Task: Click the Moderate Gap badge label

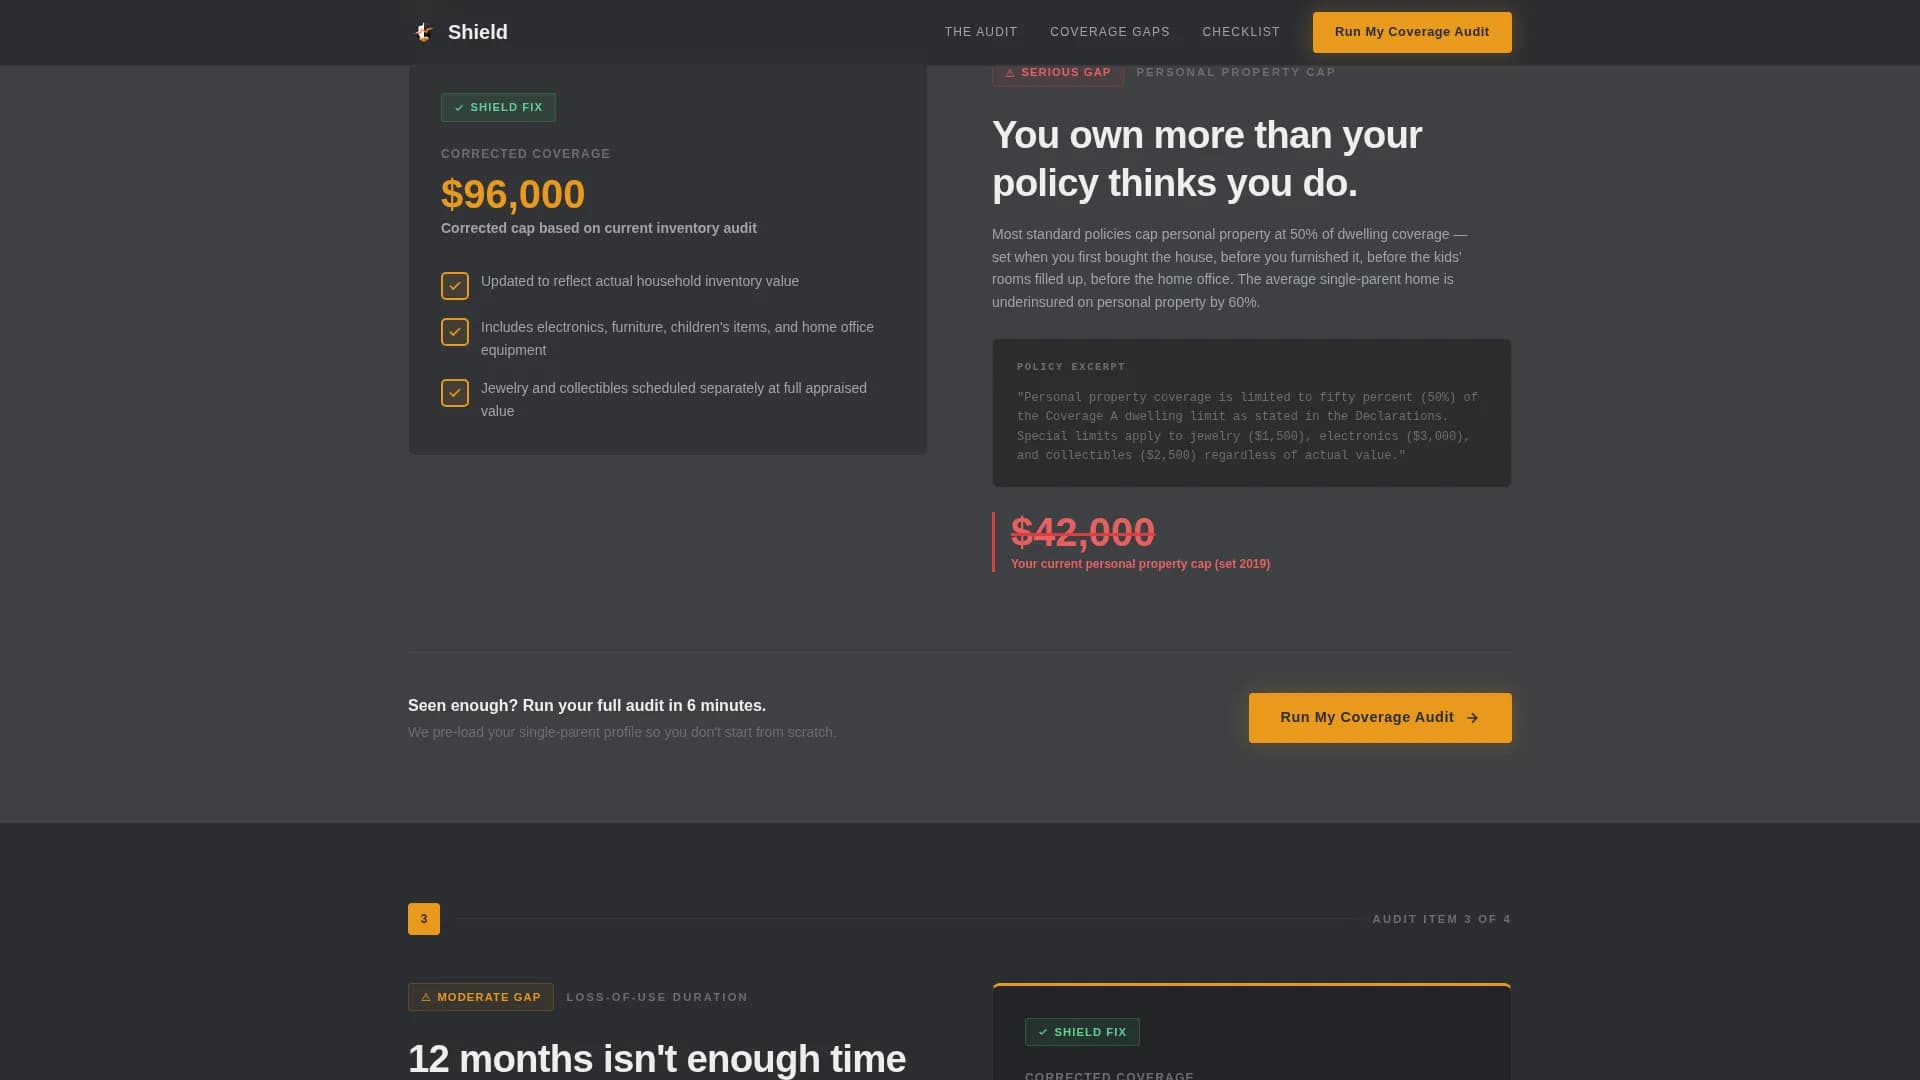Action: tap(489, 997)
